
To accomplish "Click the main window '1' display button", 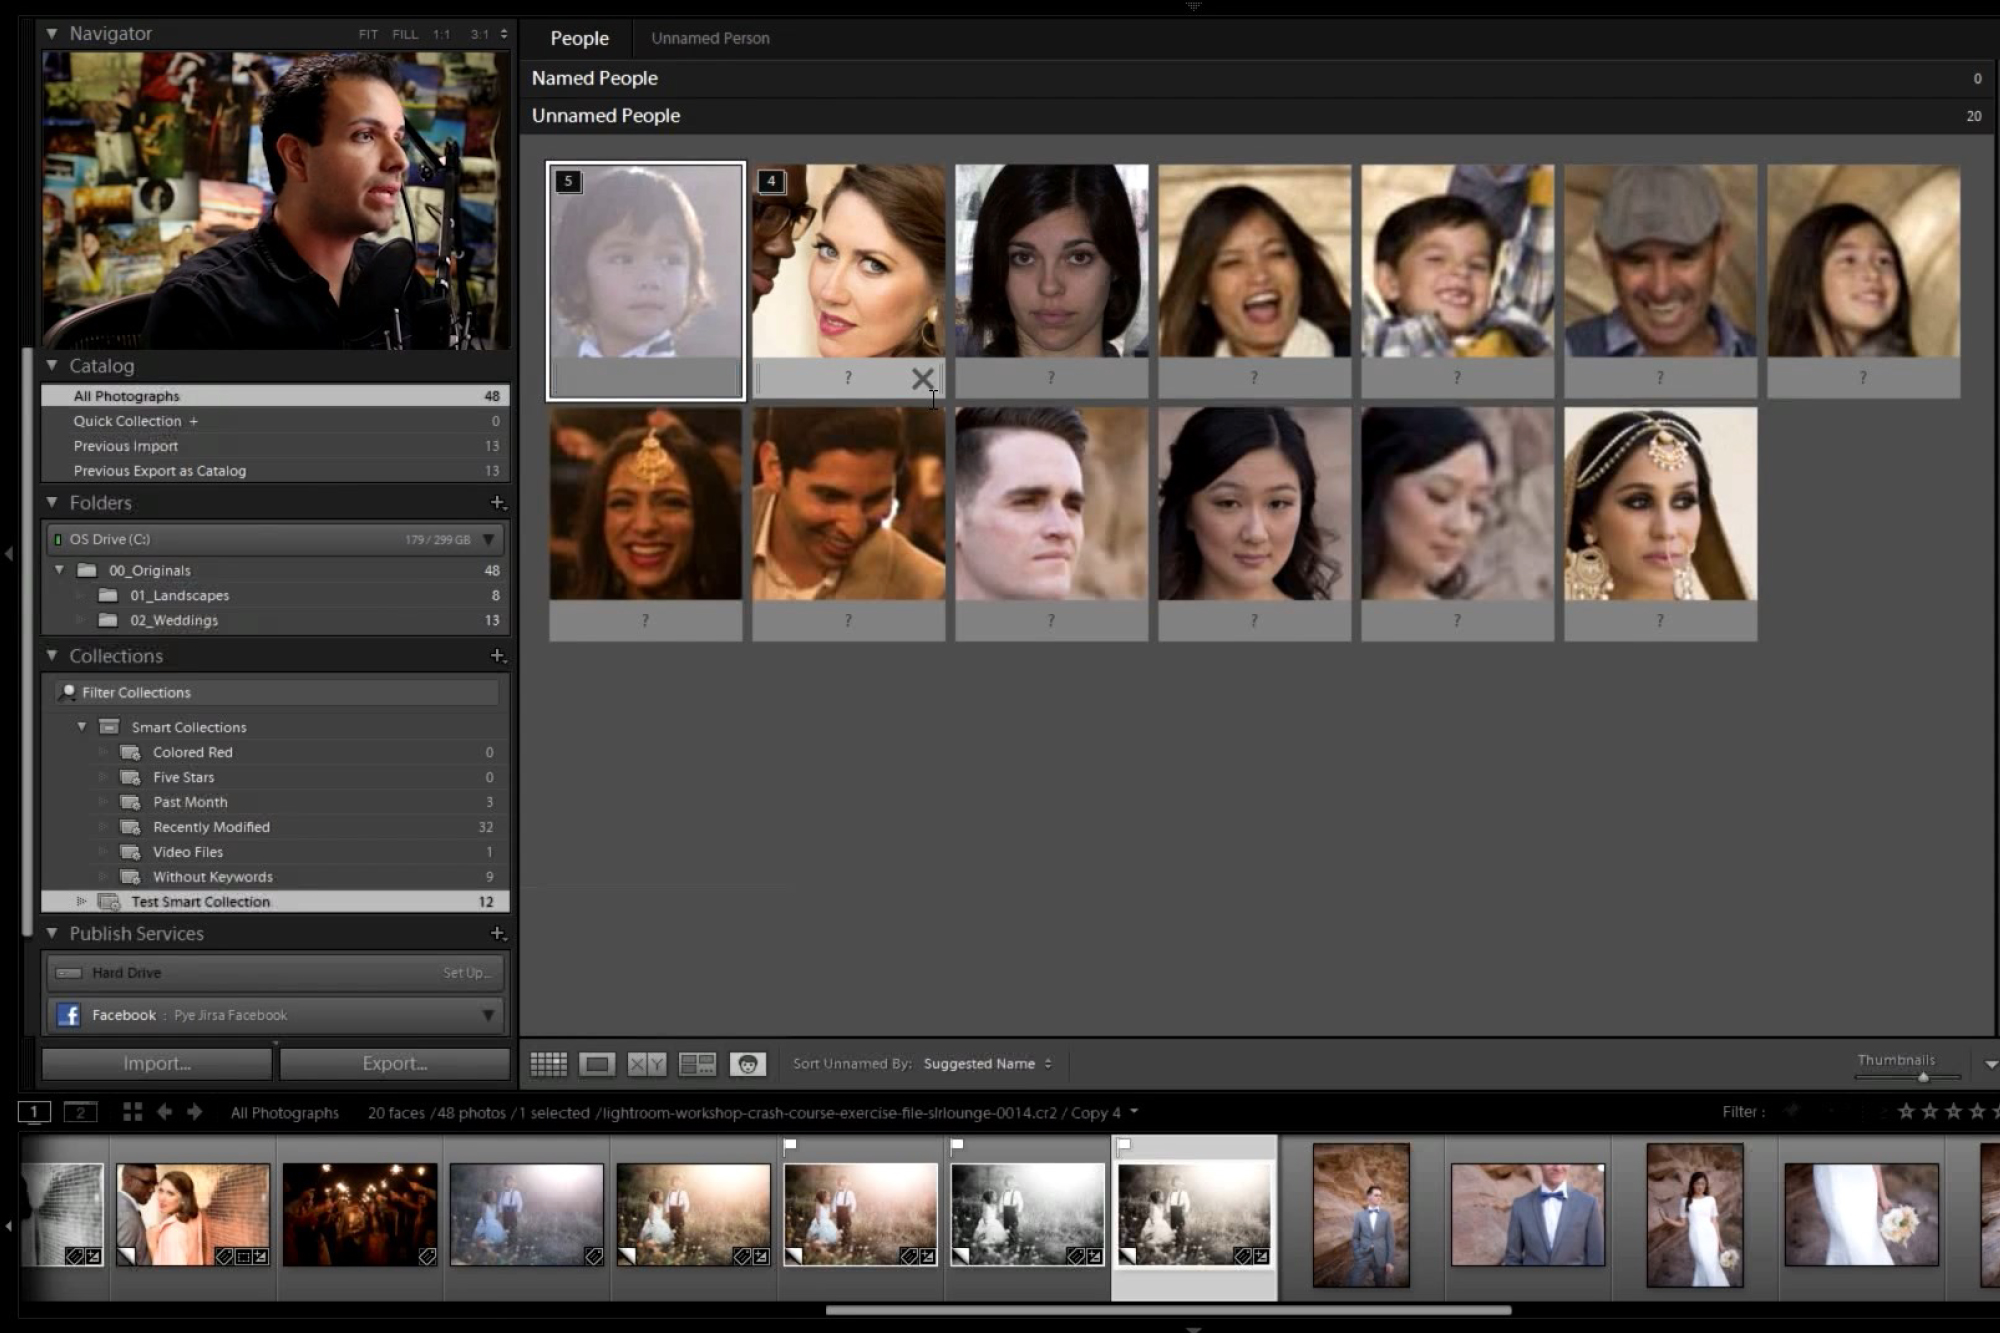I will pyautogui.click(x=34, y=1112).
